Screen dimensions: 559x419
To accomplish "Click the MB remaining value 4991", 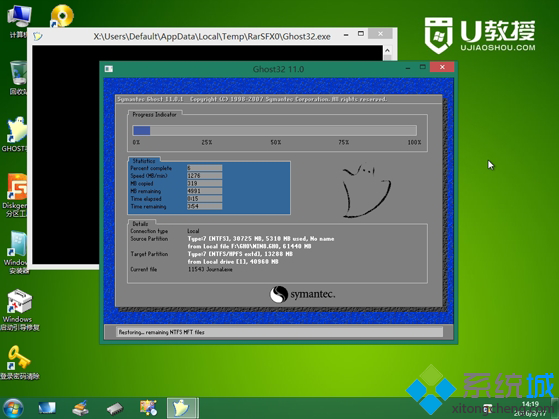I will pos(205,191).
